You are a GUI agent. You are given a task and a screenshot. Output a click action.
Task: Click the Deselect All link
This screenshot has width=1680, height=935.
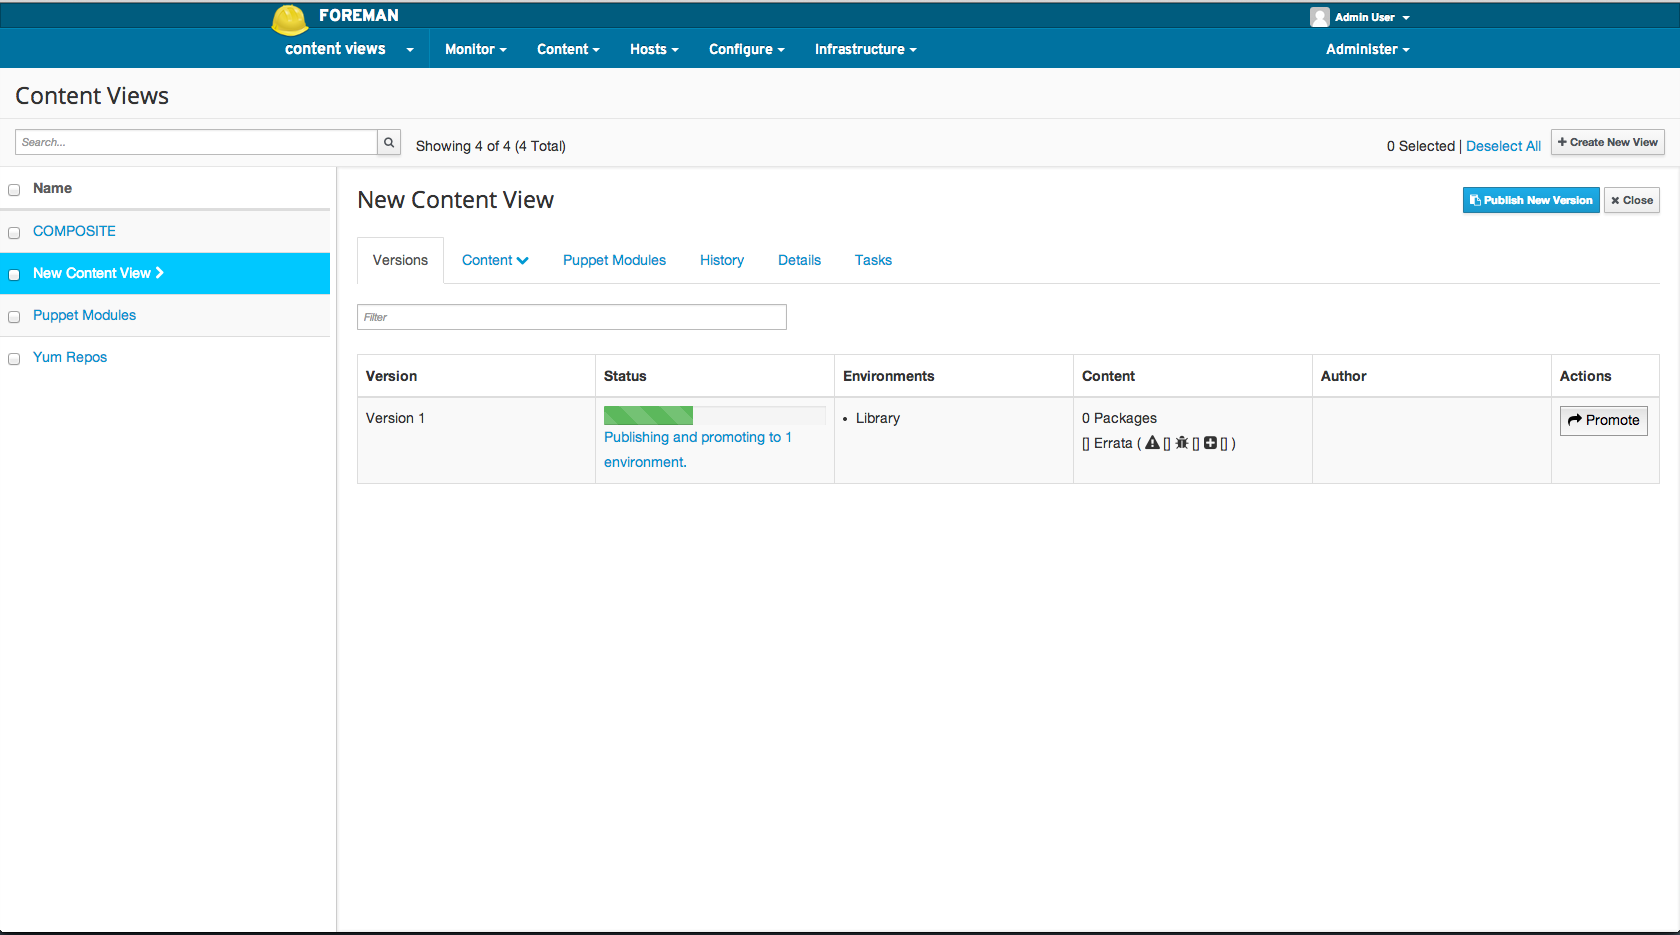pyautogui.click(x=1503, y=146)
